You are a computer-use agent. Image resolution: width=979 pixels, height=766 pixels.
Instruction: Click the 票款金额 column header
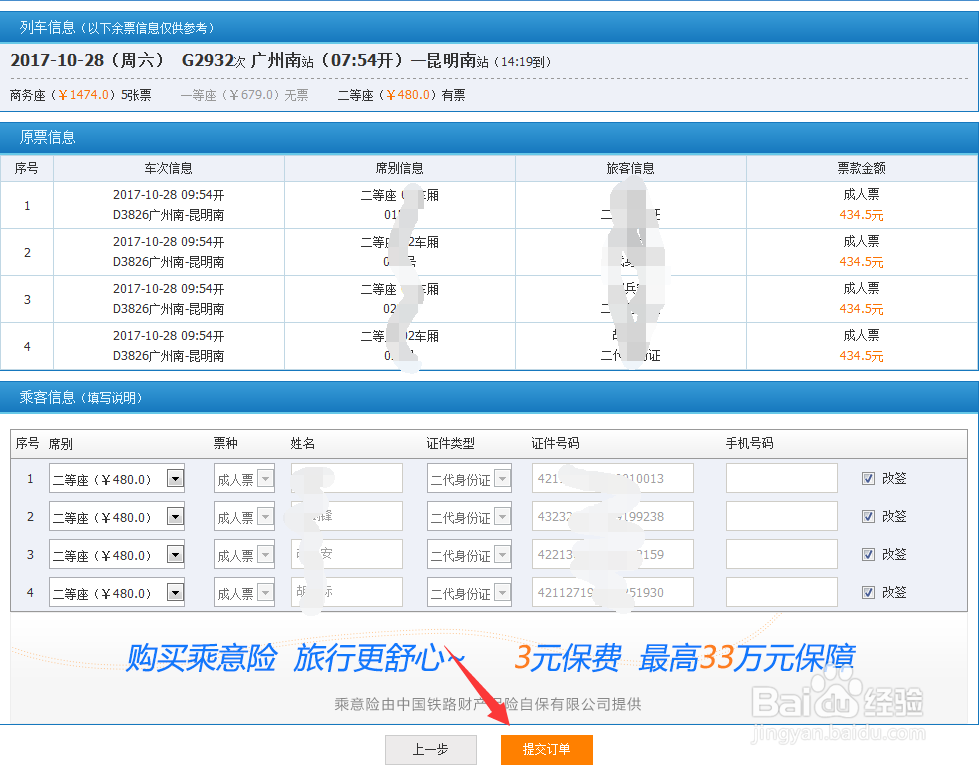(862, 168)
